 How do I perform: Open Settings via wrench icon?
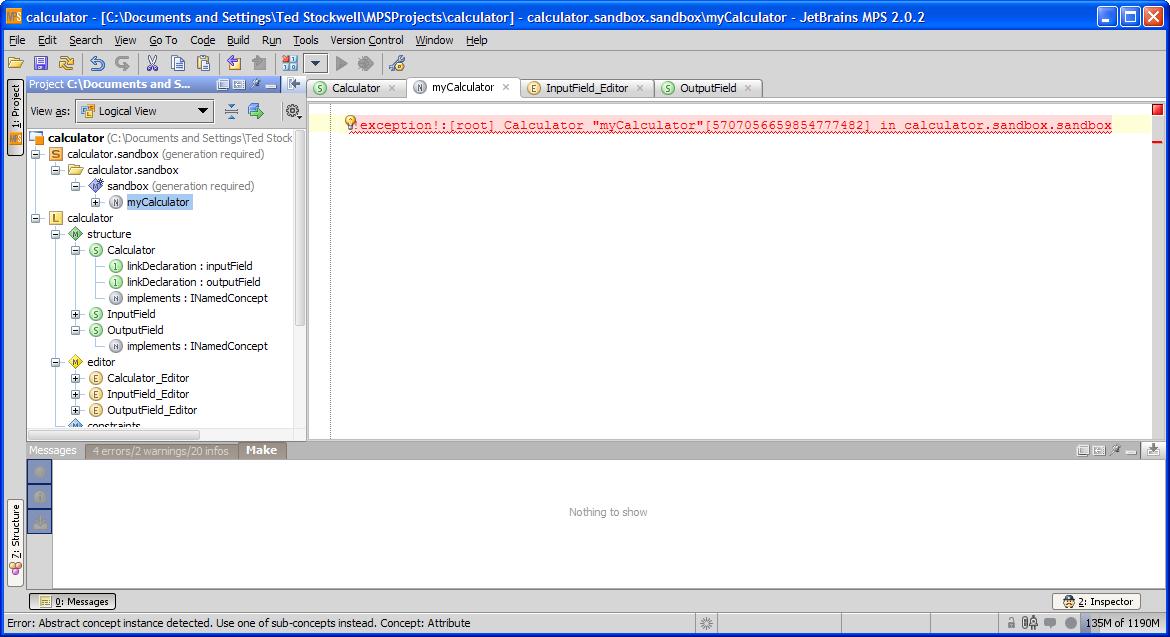397,63
